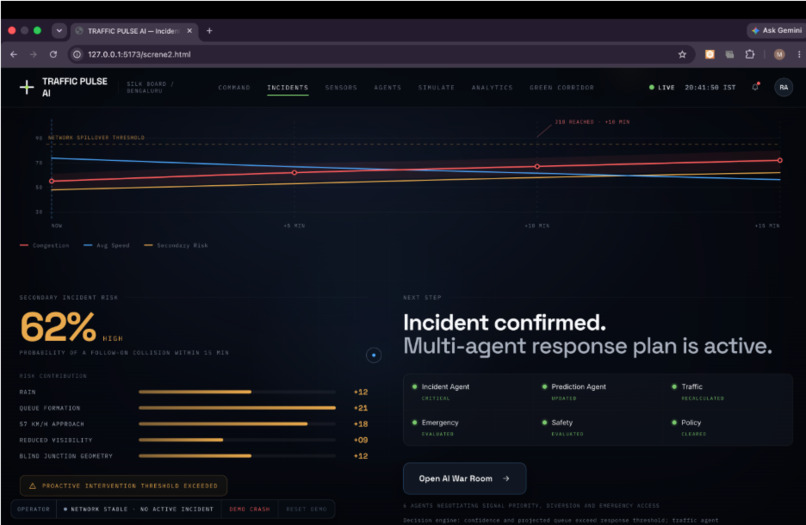The width and height of the screenshot is (806, 525).
Task: Click the JIB REACHED +10 MIN annotation
Action: (592, 122)
